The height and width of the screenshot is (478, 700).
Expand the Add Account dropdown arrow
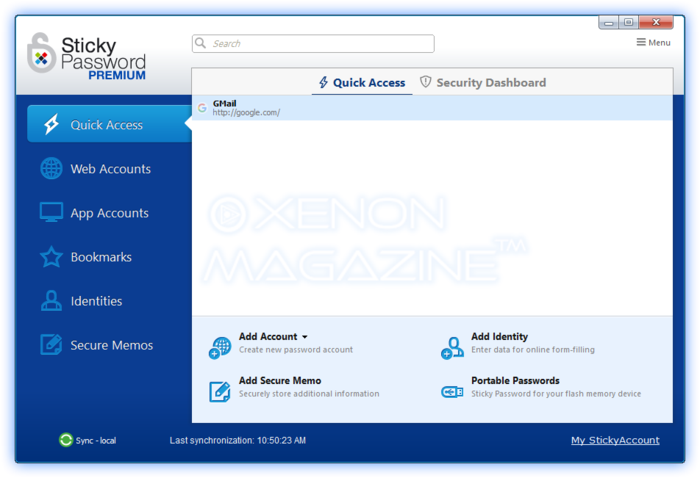tap(304, 337)
